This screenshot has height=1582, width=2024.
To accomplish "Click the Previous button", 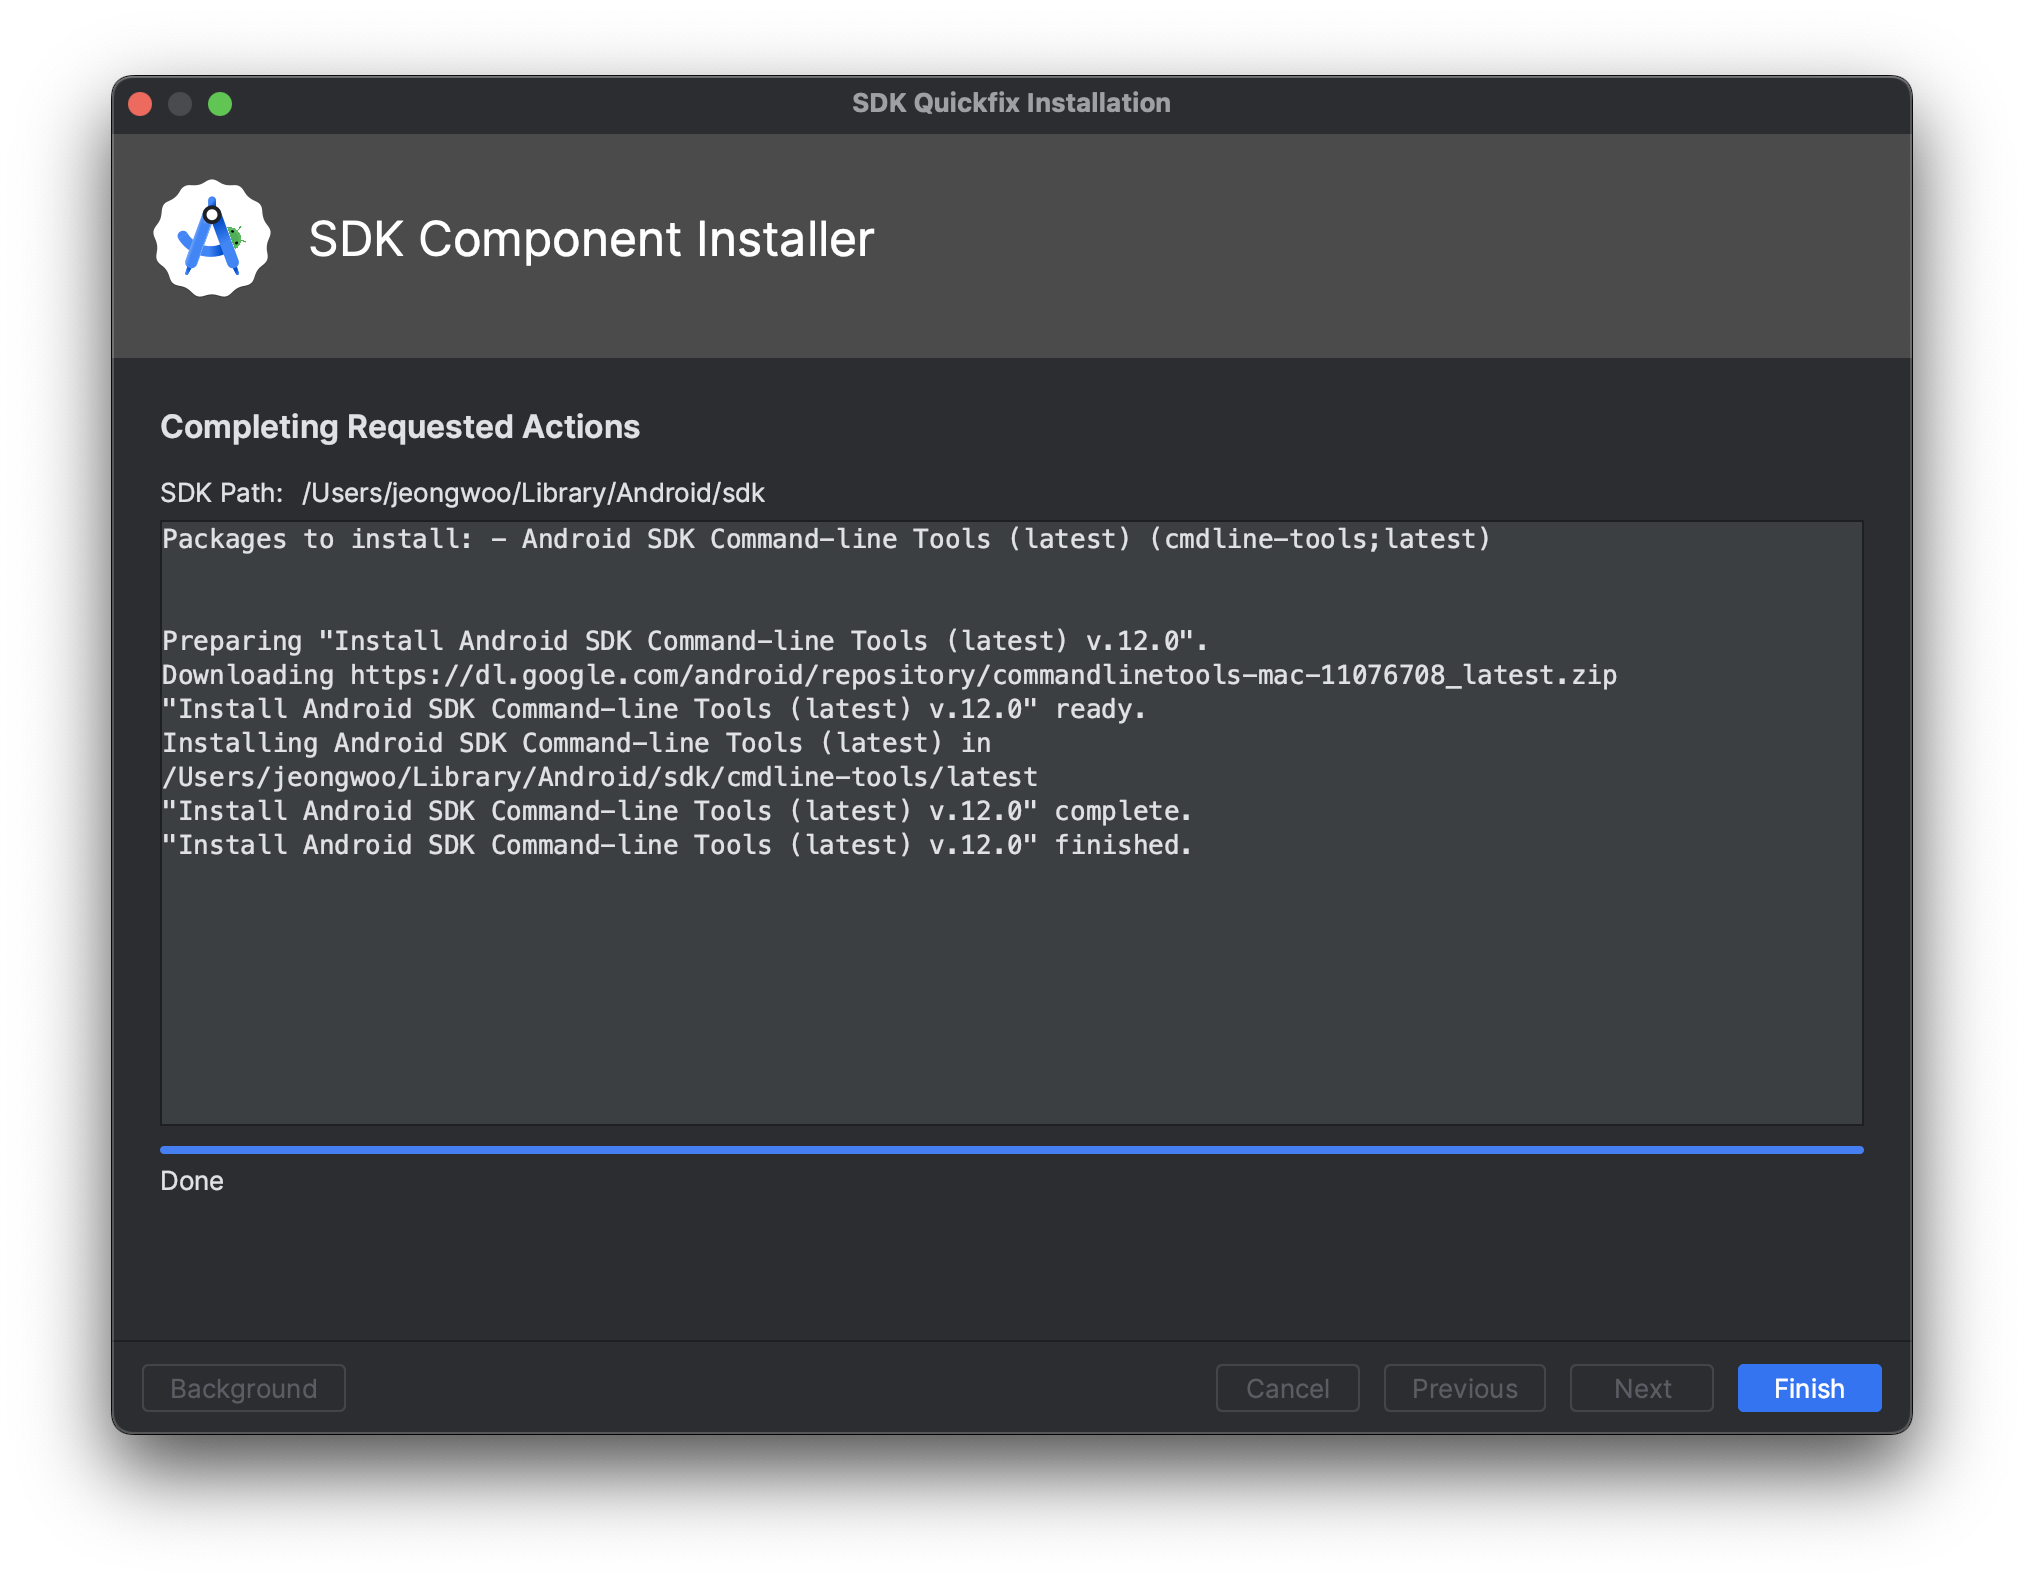I will click(1464, 1388).
